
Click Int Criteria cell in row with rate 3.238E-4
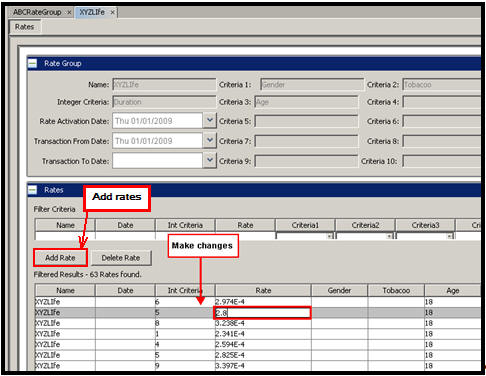185,323
